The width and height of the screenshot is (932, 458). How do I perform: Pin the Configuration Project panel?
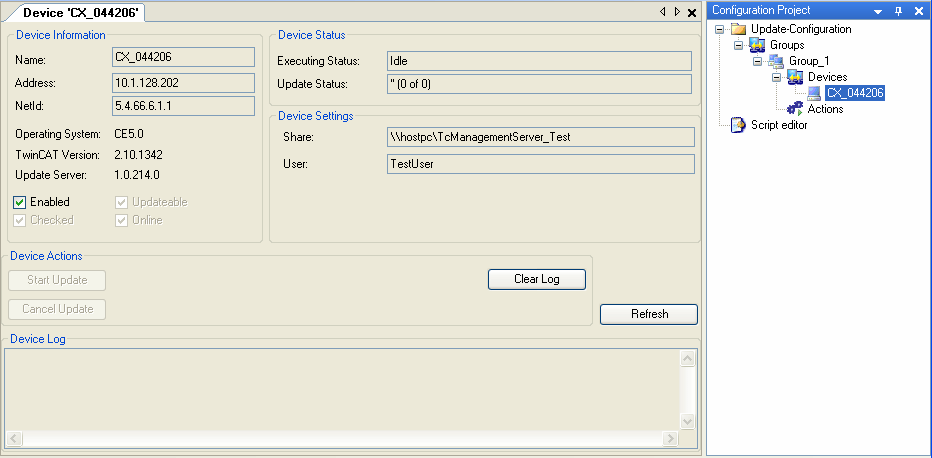[898, 11]
